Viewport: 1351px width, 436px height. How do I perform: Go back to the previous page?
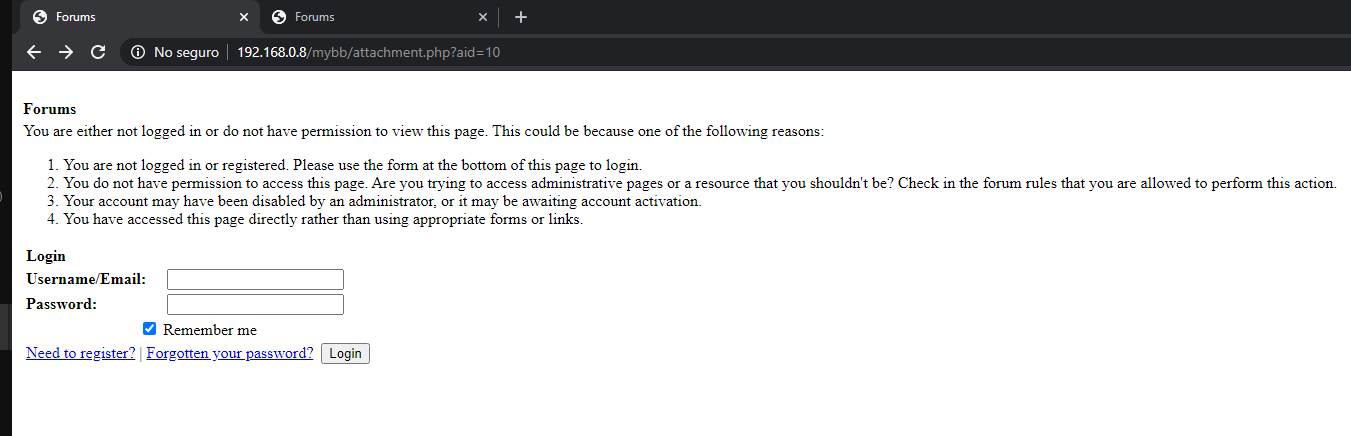coord(34,52)
